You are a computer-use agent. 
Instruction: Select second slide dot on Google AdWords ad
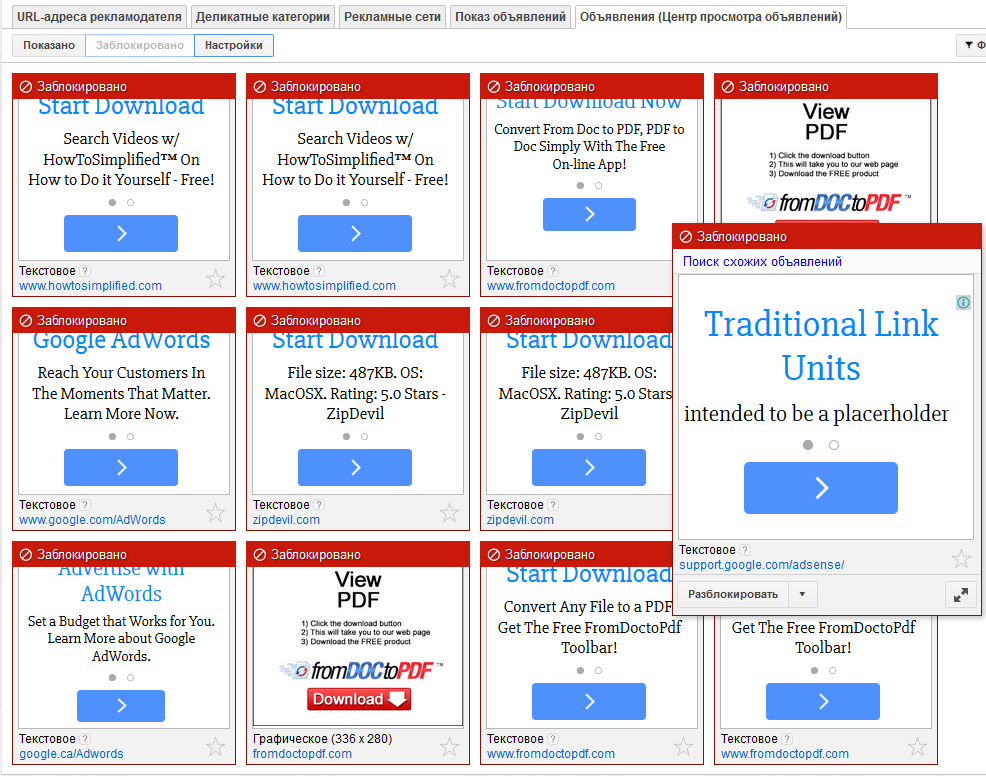click(x=130, y=436)
